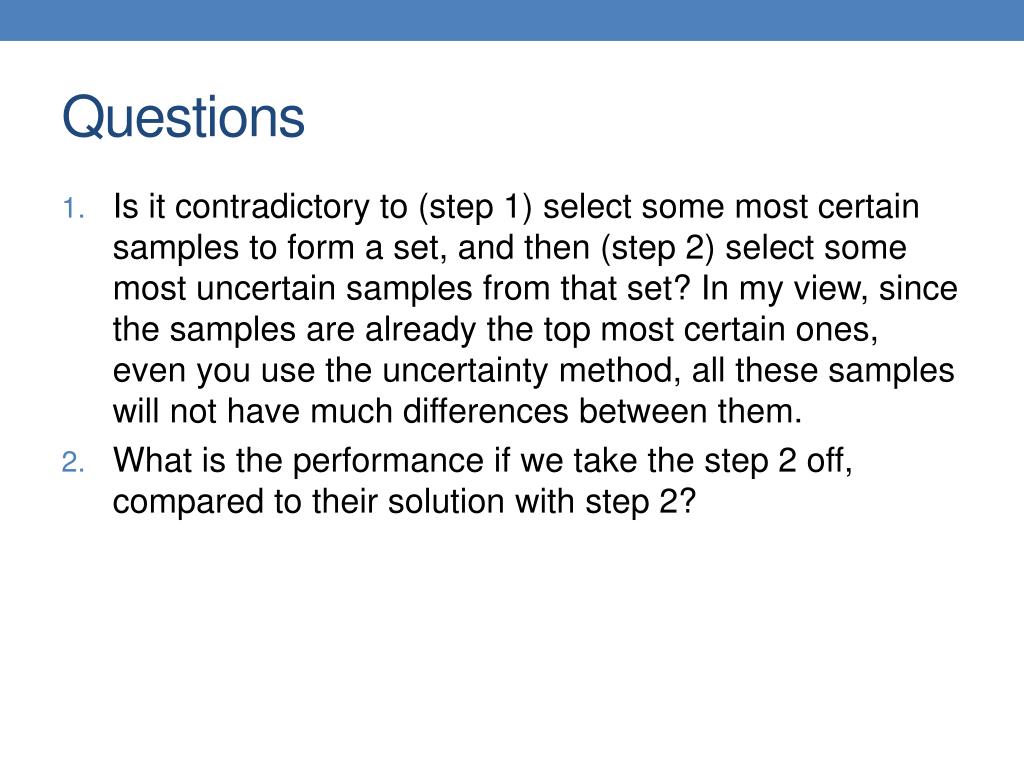
Task: Click the phrase '(step 1)'
Action: 476,207
